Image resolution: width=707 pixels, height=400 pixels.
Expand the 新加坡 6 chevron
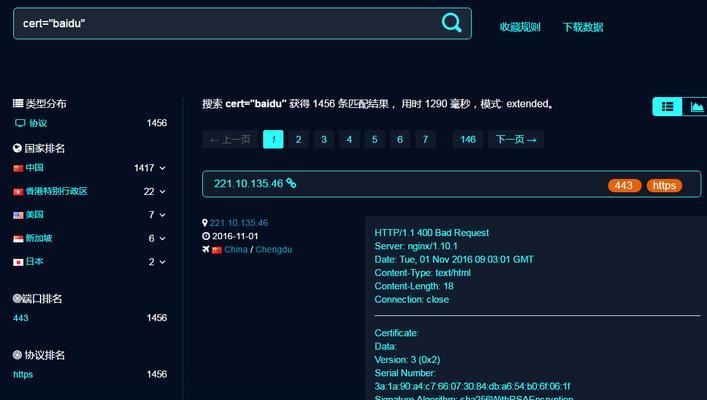(x=162, y=239)
